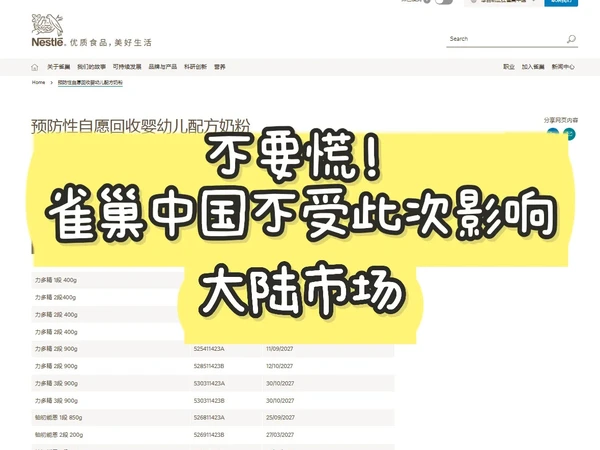The height and width of the screenshot is (450, 600).
Task: Click the Nestlé bird nest logo
Action: [47, 30]
